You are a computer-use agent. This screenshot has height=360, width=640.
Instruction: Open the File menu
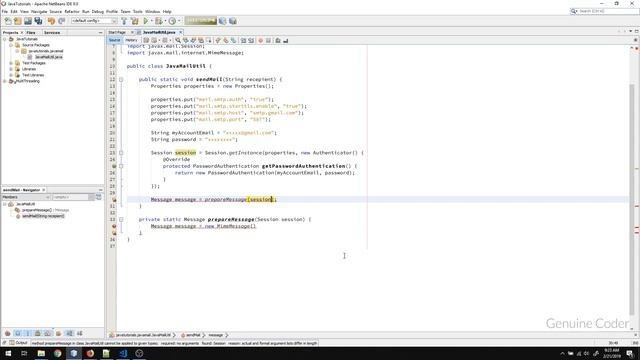click(5, 11)
